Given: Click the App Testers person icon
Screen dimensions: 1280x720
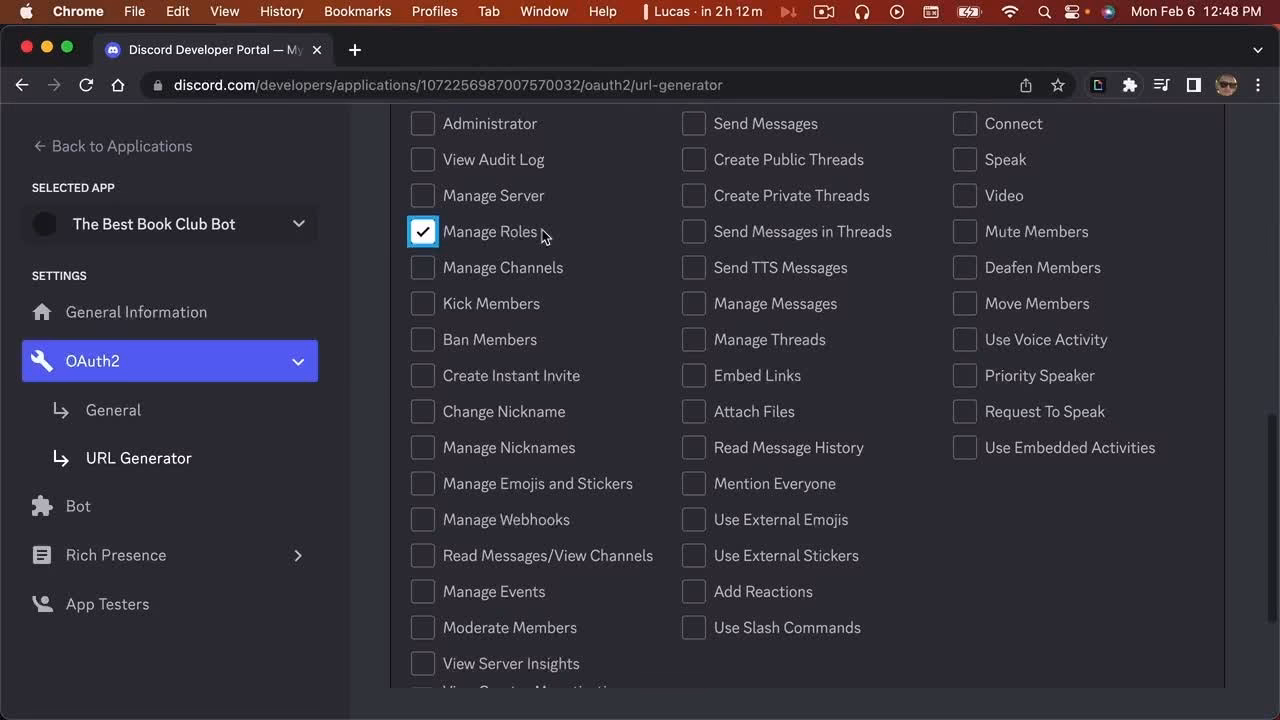Looking at the screenshot, I should [x=42, y=604].
